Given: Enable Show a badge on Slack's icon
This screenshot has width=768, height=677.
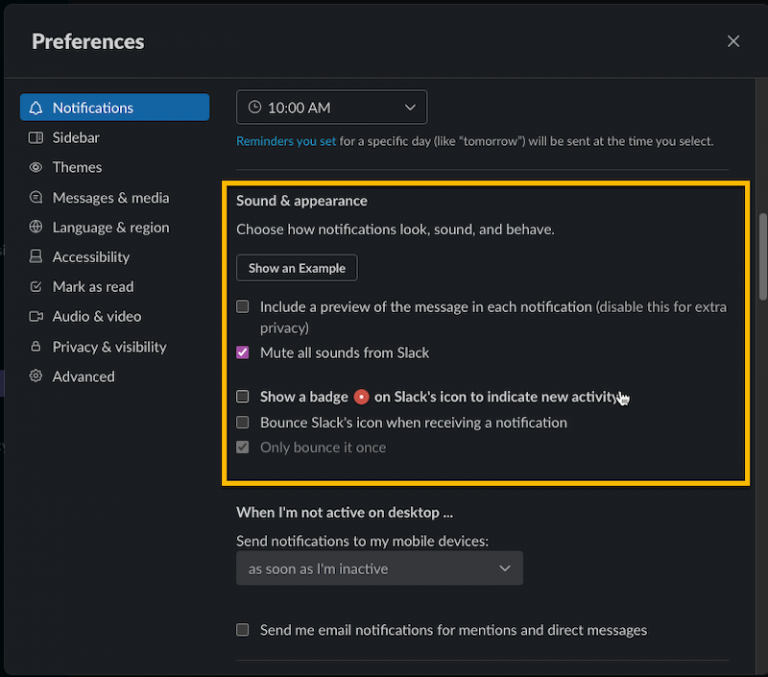Looking at the screenshot, I should [x=243, y=397].
